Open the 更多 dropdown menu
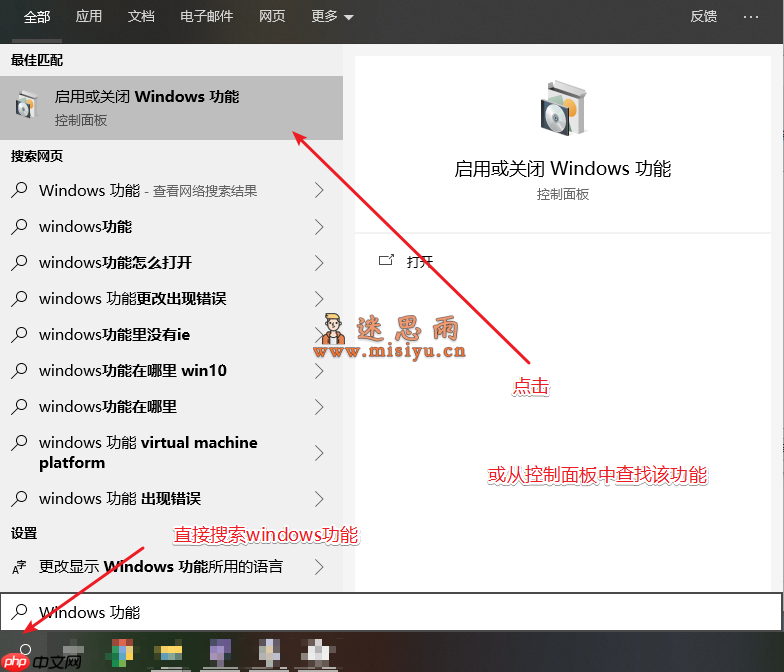 tap(332, 16)
